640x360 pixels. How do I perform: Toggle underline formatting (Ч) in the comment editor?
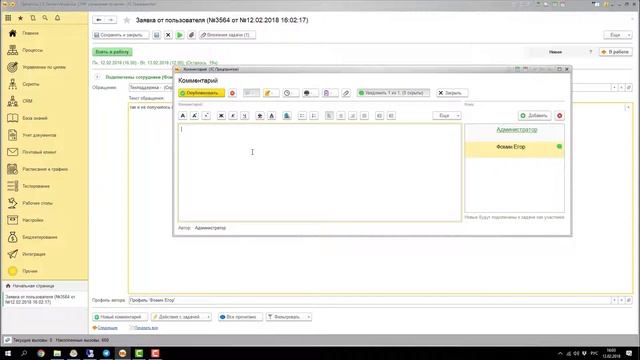(x=245, y=116)
